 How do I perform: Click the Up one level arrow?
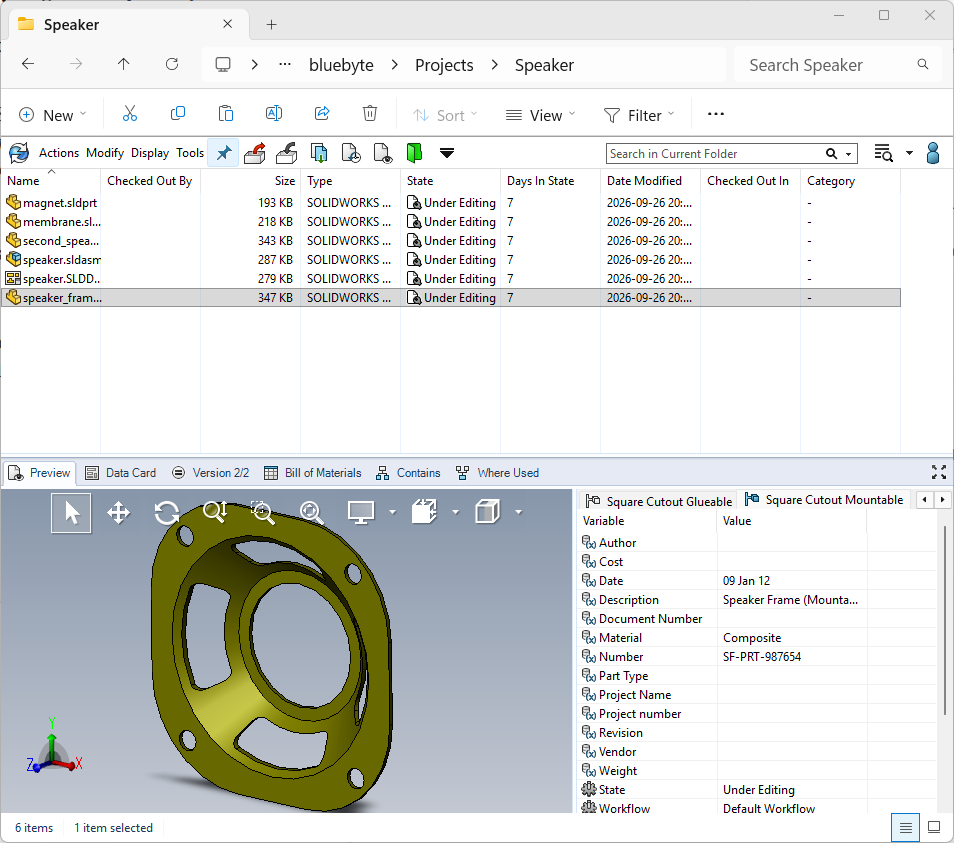point(124,64)
